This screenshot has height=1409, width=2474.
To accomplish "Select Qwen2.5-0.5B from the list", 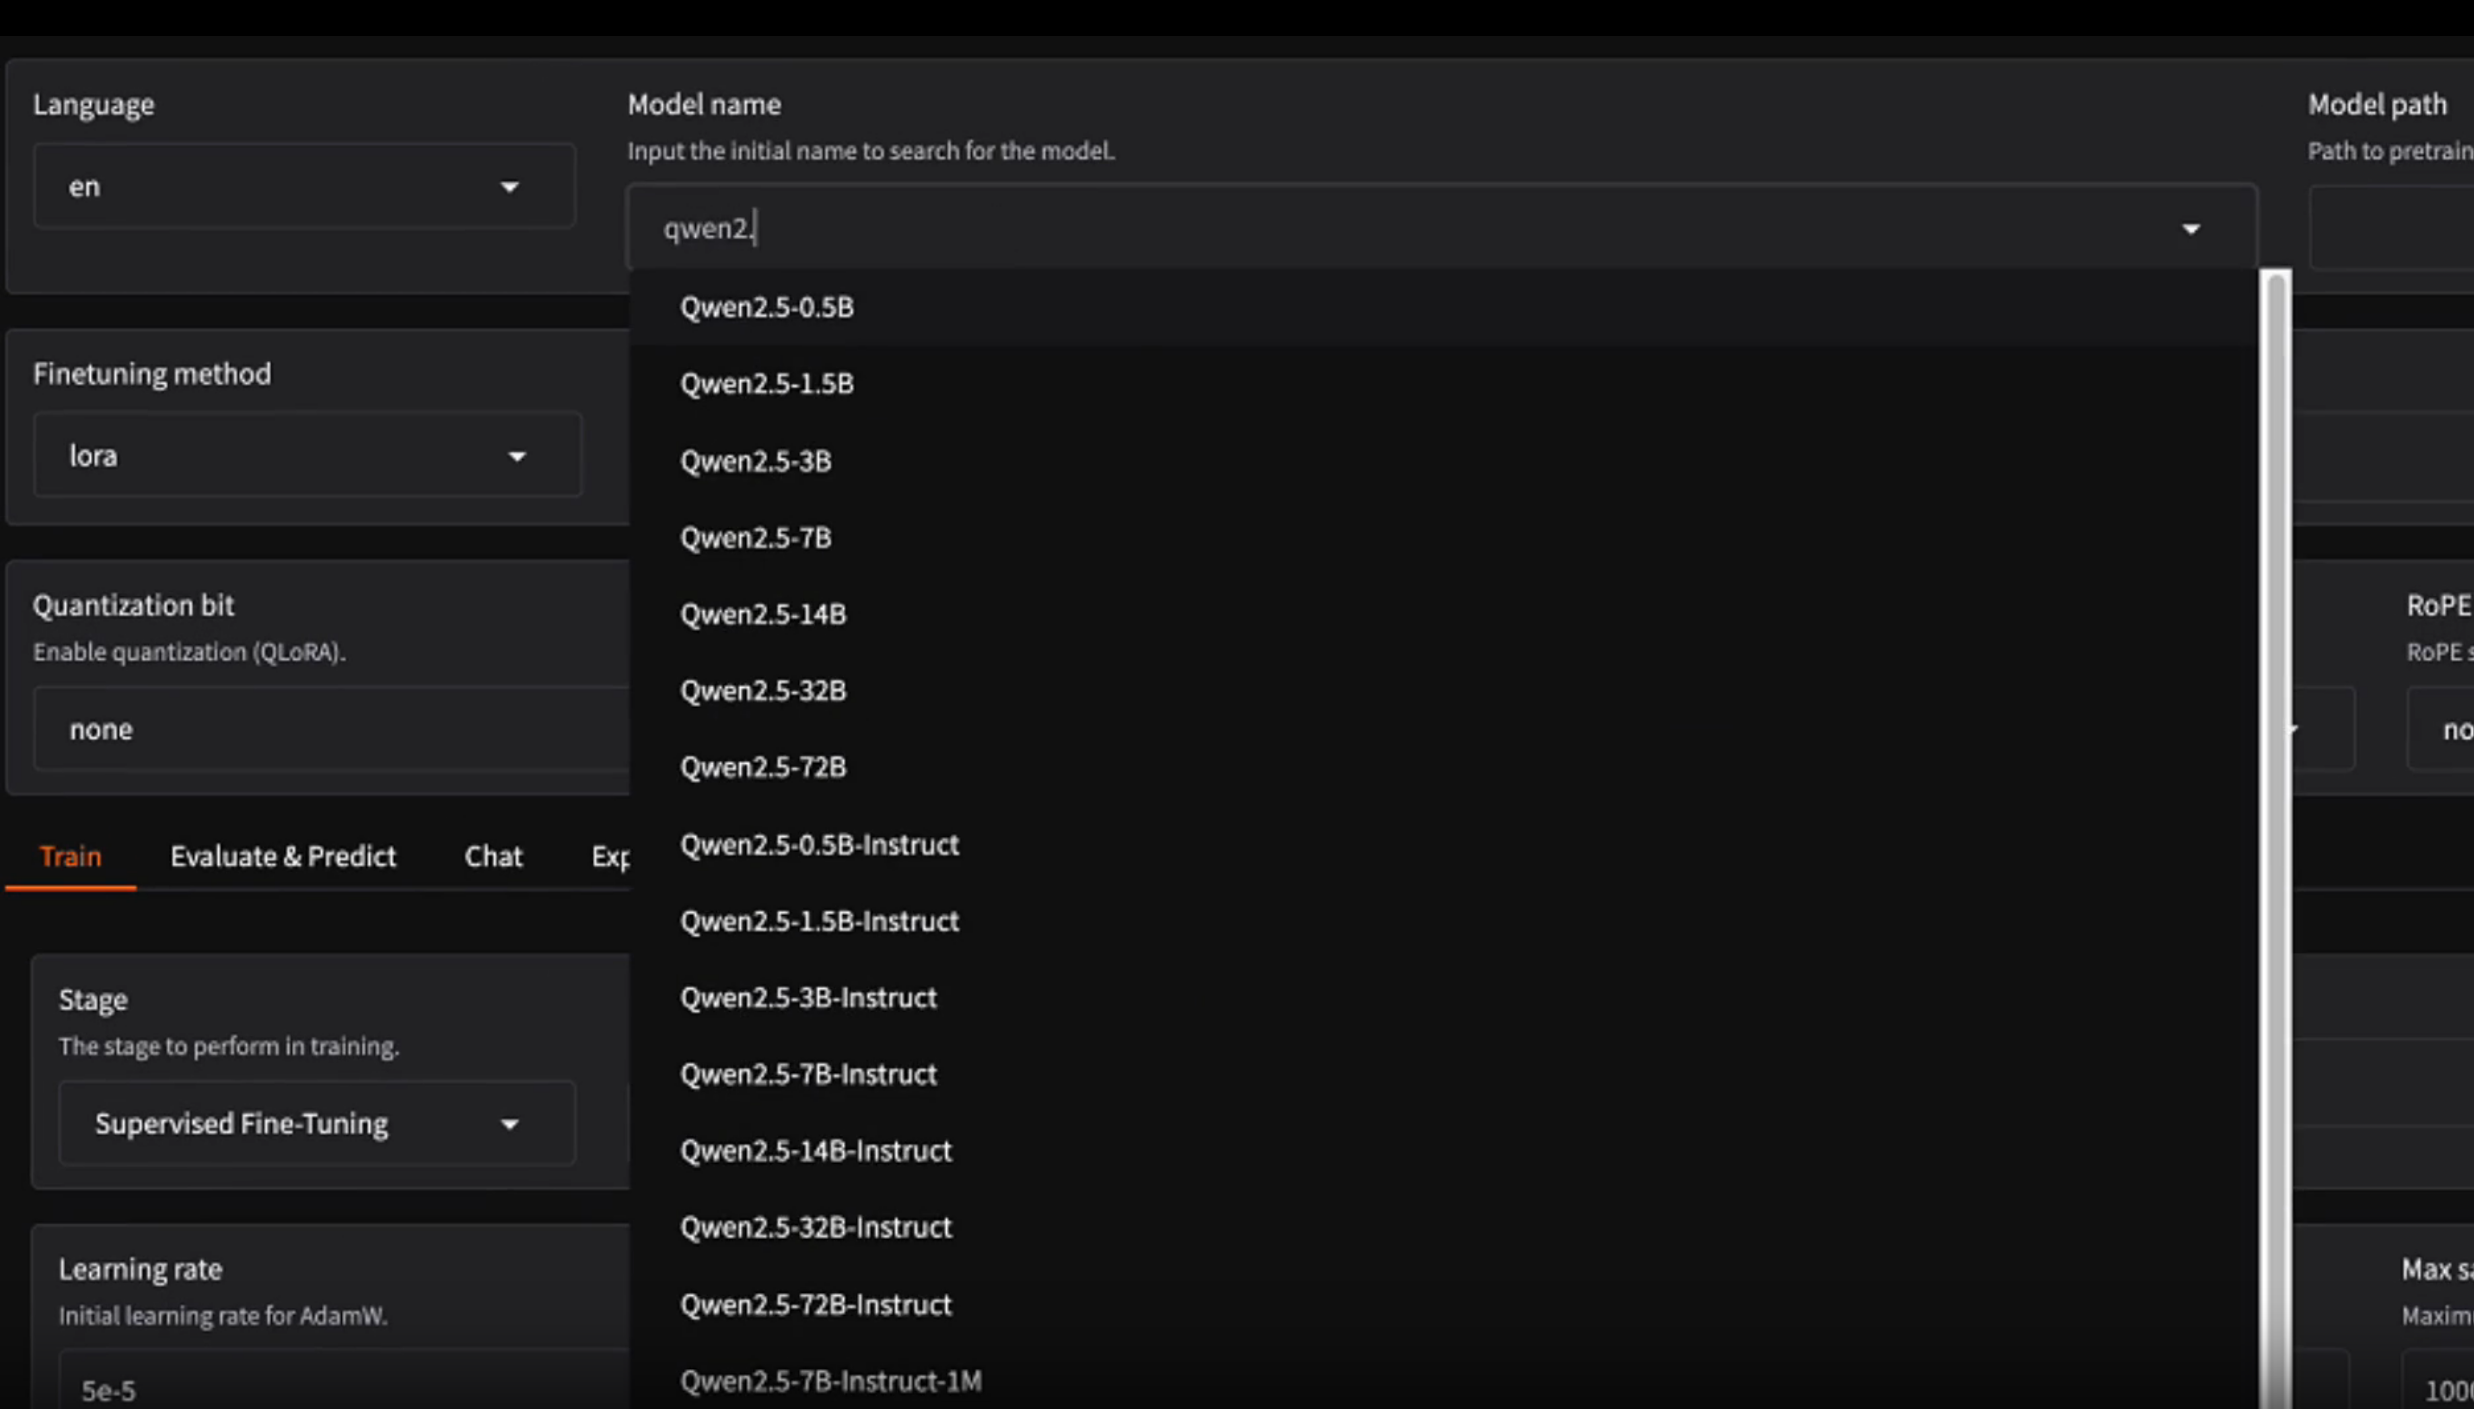I will click(1443, 307).
